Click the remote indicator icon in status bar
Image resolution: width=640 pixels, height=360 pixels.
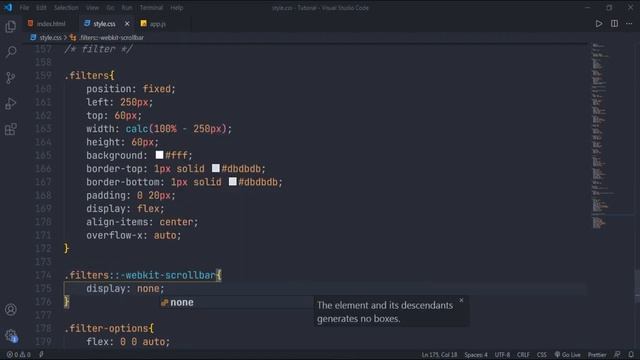(41, 355)
